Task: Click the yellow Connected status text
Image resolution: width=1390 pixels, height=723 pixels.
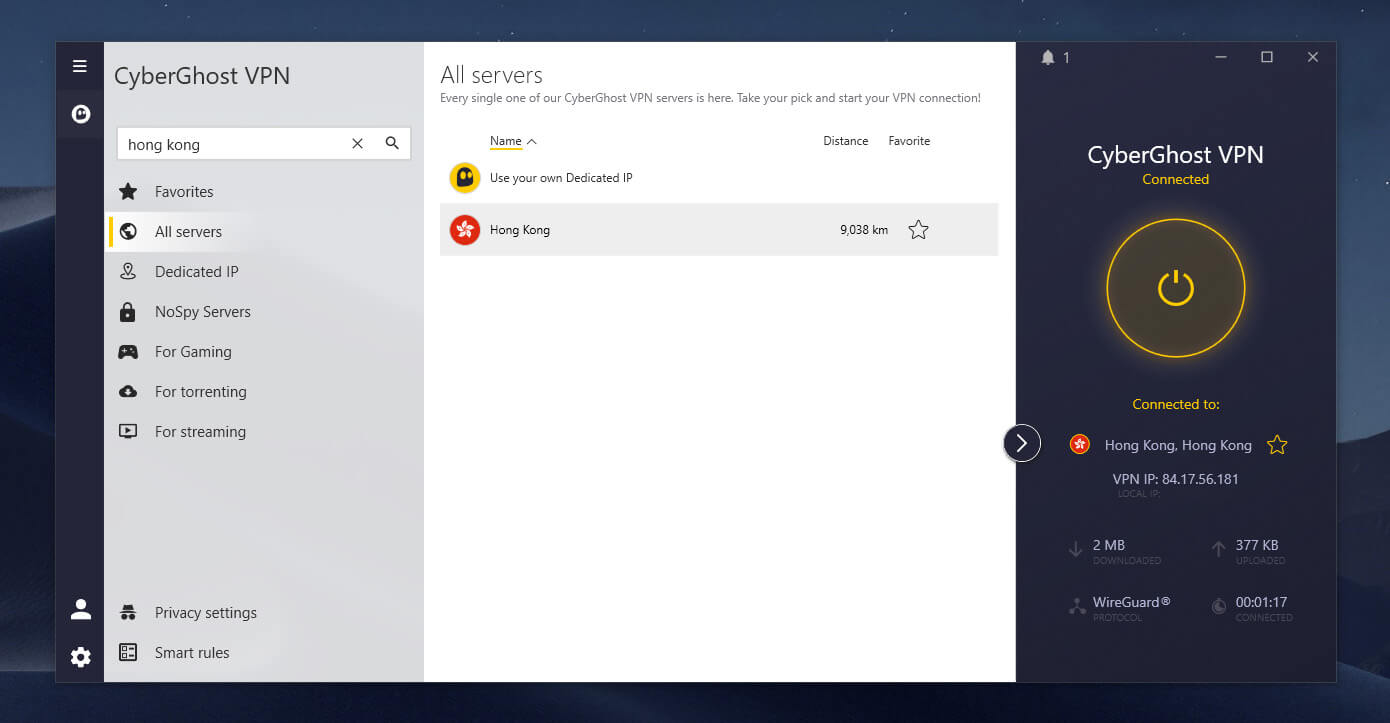Action: 1176,180
